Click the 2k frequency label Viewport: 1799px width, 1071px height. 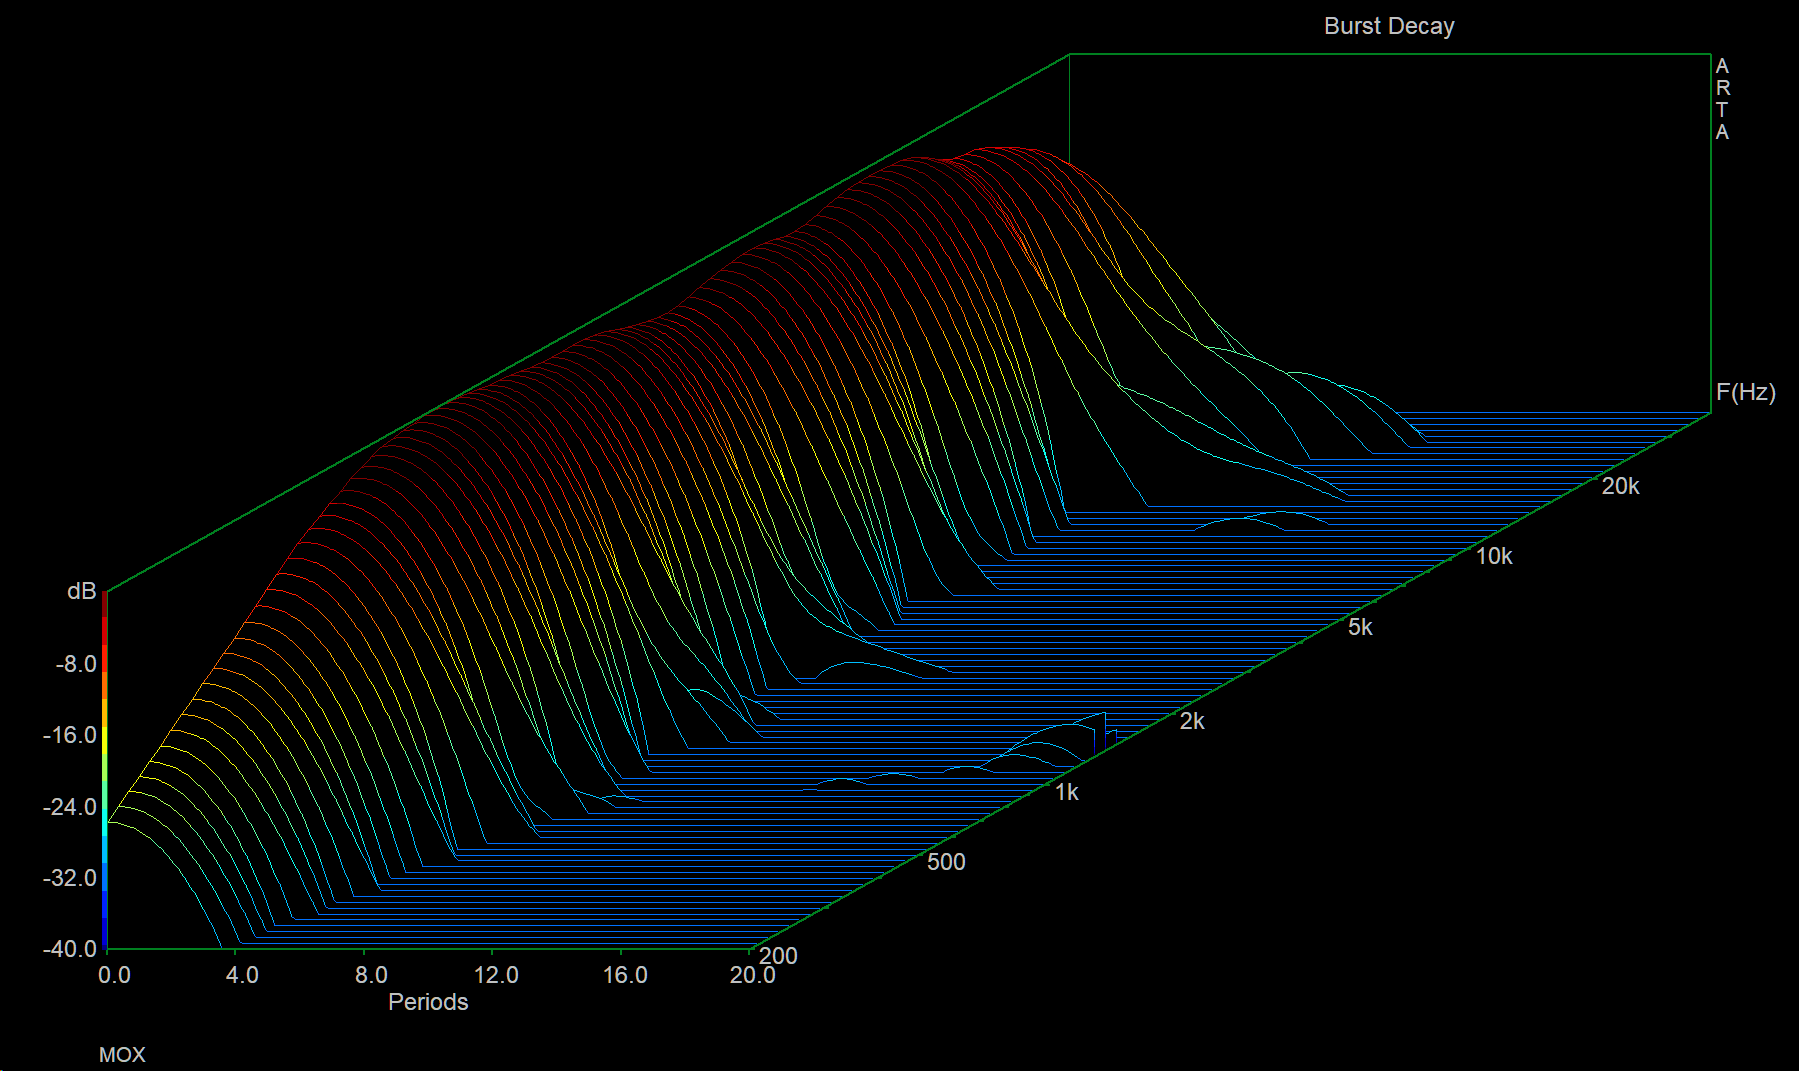tap(1192, 721)
